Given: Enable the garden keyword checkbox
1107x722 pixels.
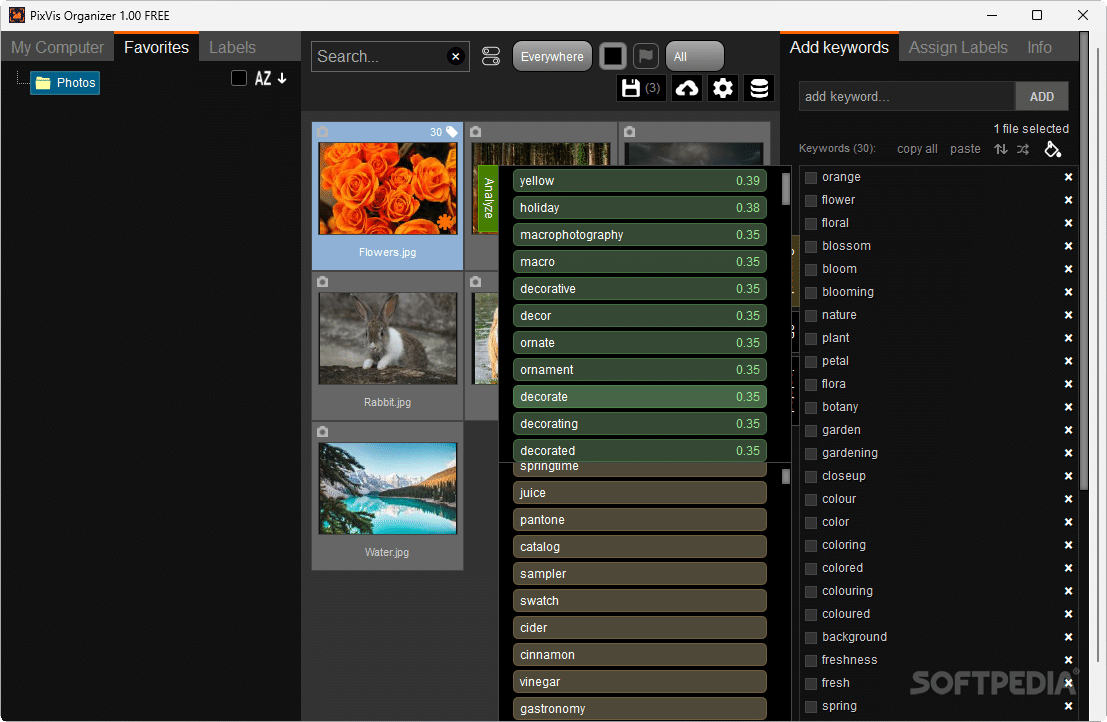Looking at the screenshot, I should click(x=810, y=430).
